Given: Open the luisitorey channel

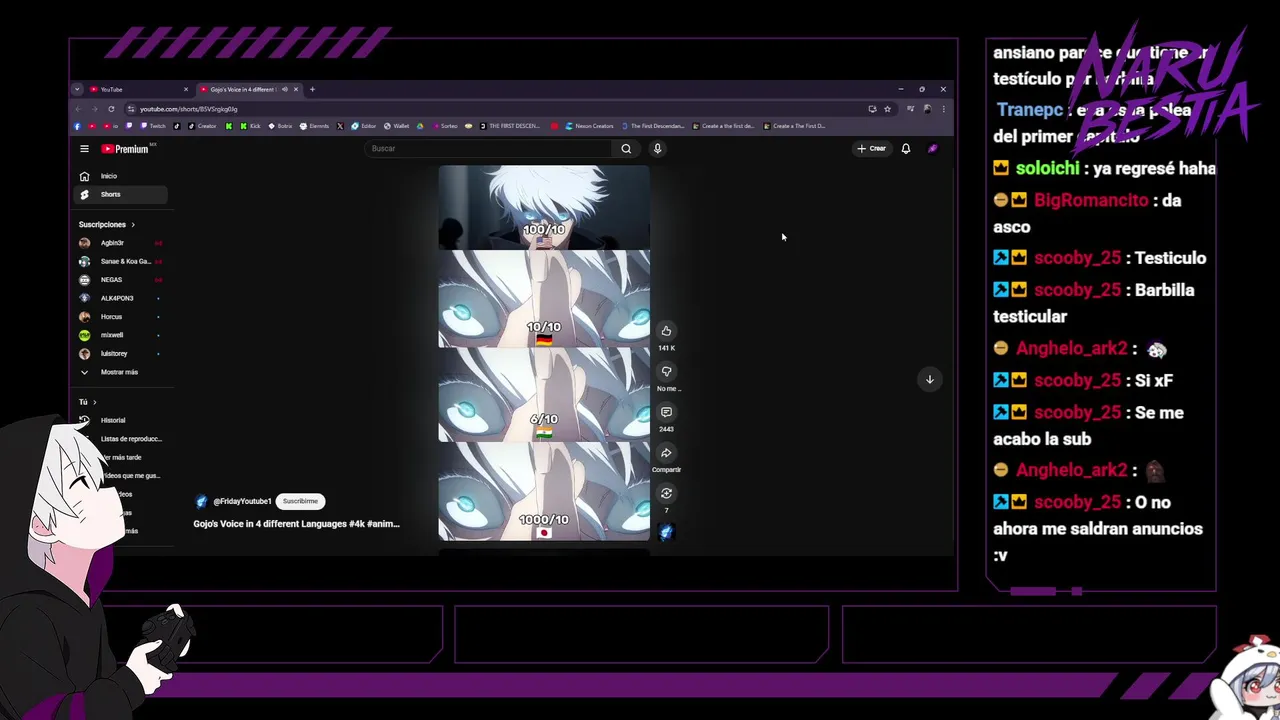Looking at the screenshot, I should [x=121, y=354].
